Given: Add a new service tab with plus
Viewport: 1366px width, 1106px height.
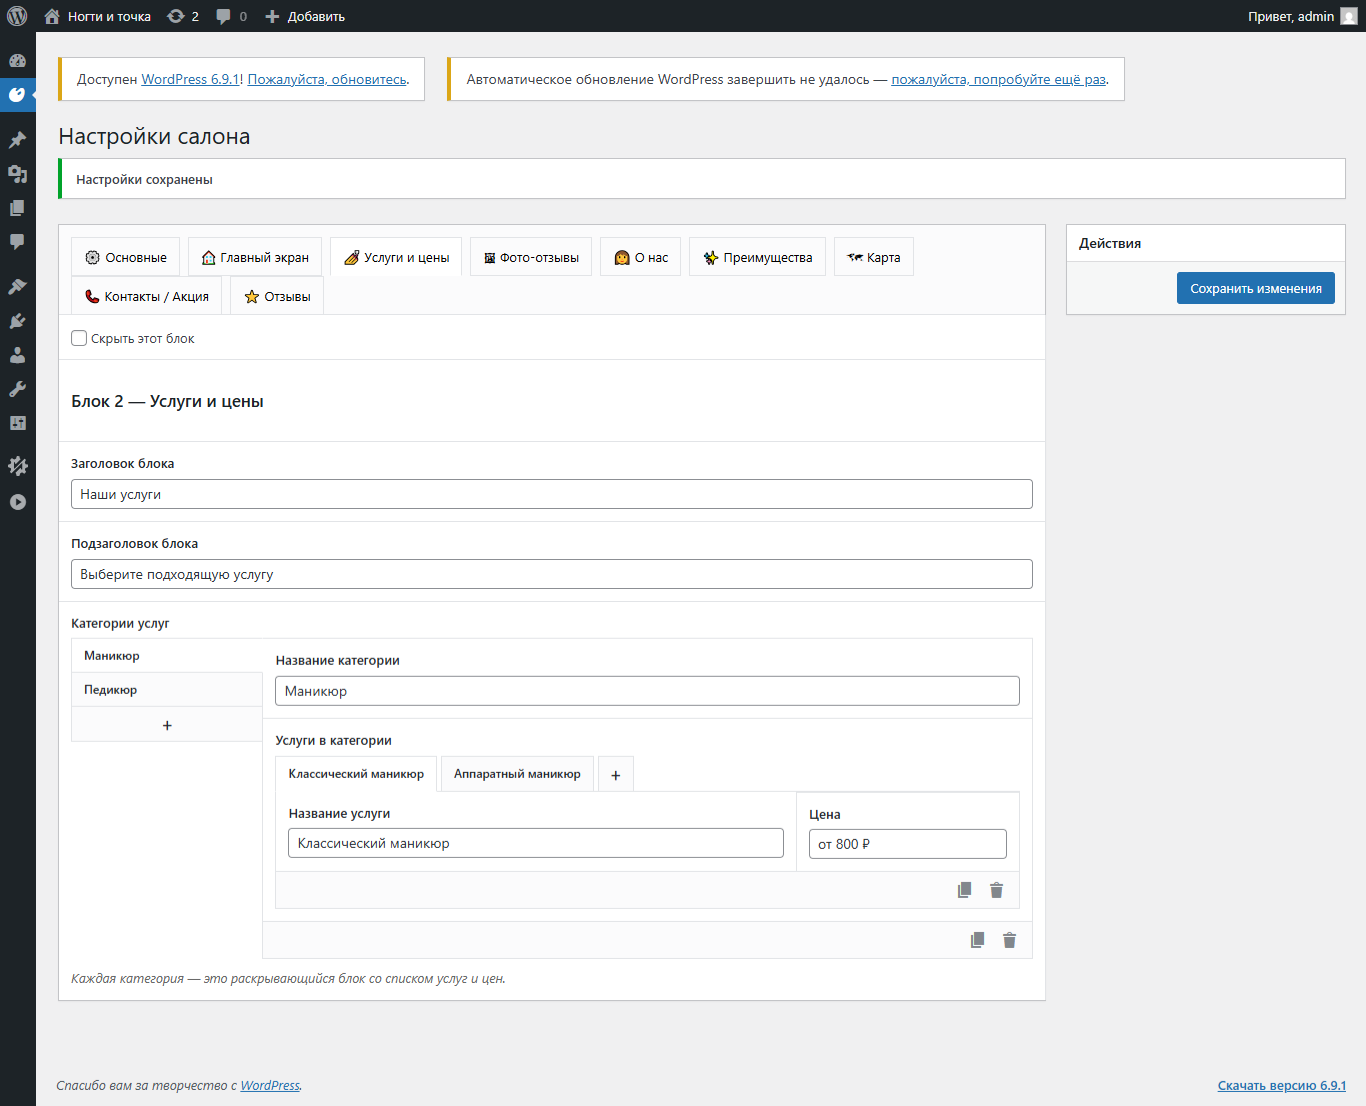Looking at the screenshot, I should [616, 775].
